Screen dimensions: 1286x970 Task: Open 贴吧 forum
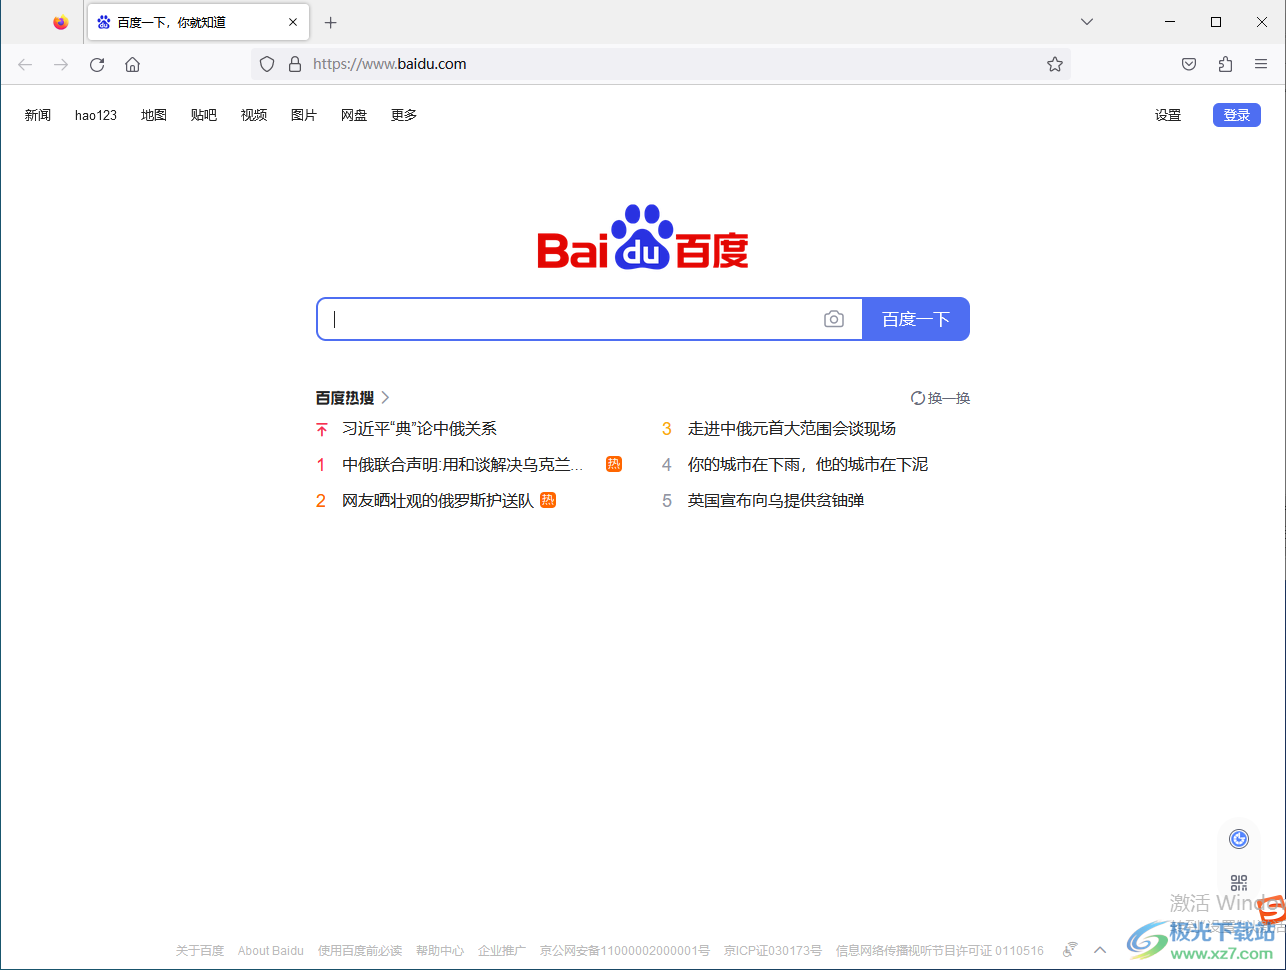(204, 115)
